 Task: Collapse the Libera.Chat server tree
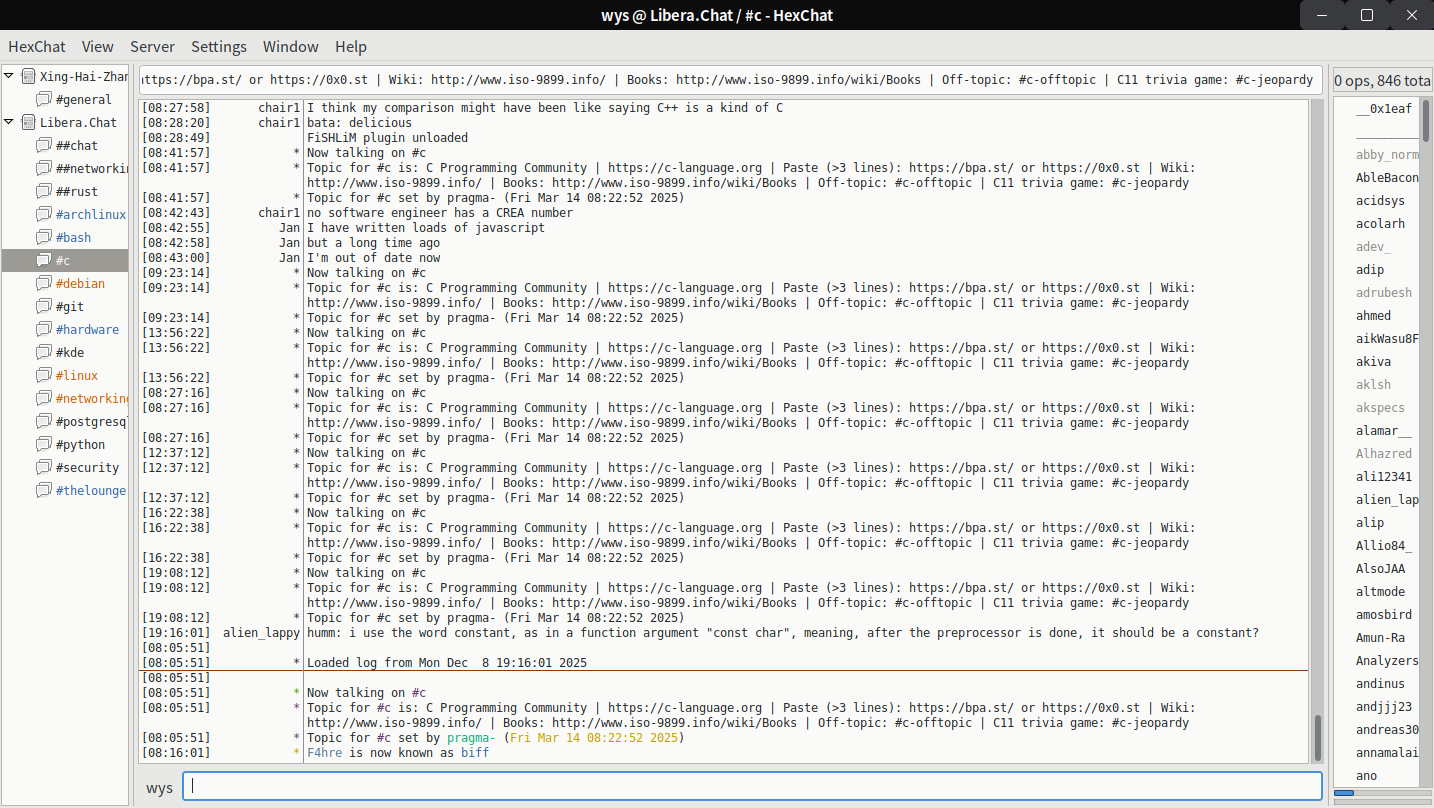click(9, 122)
